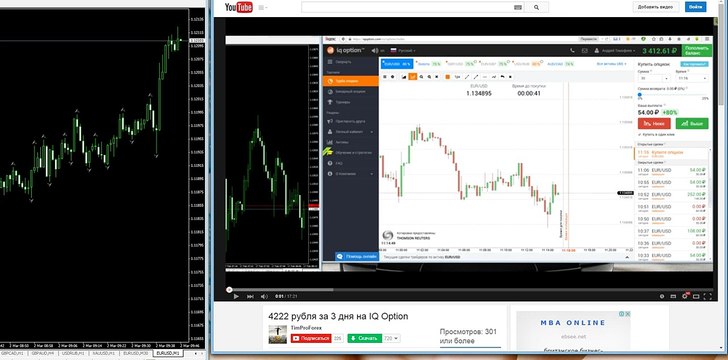
Task: Close the MBA ONLINE ad with X
Action: [627, 314]
